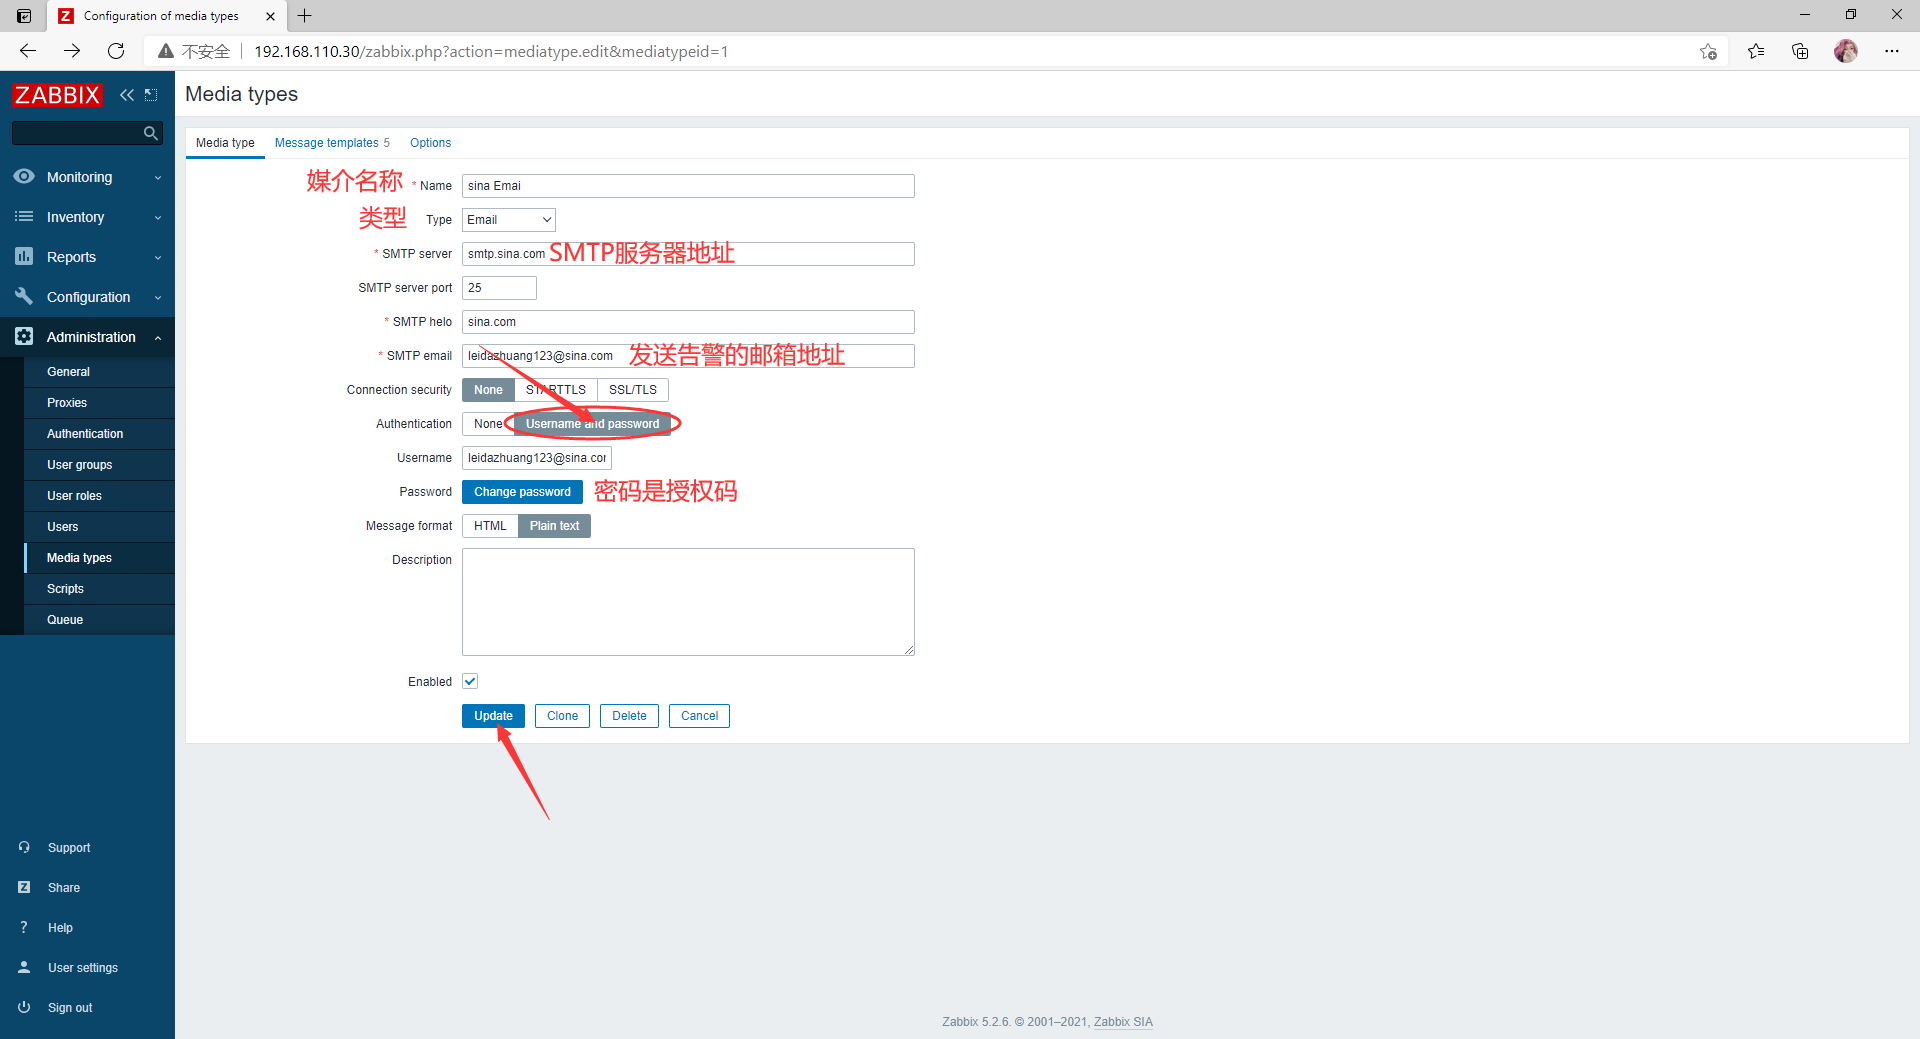Click the Administration gear icon
1920x1039 pixels.
(24, 337)
